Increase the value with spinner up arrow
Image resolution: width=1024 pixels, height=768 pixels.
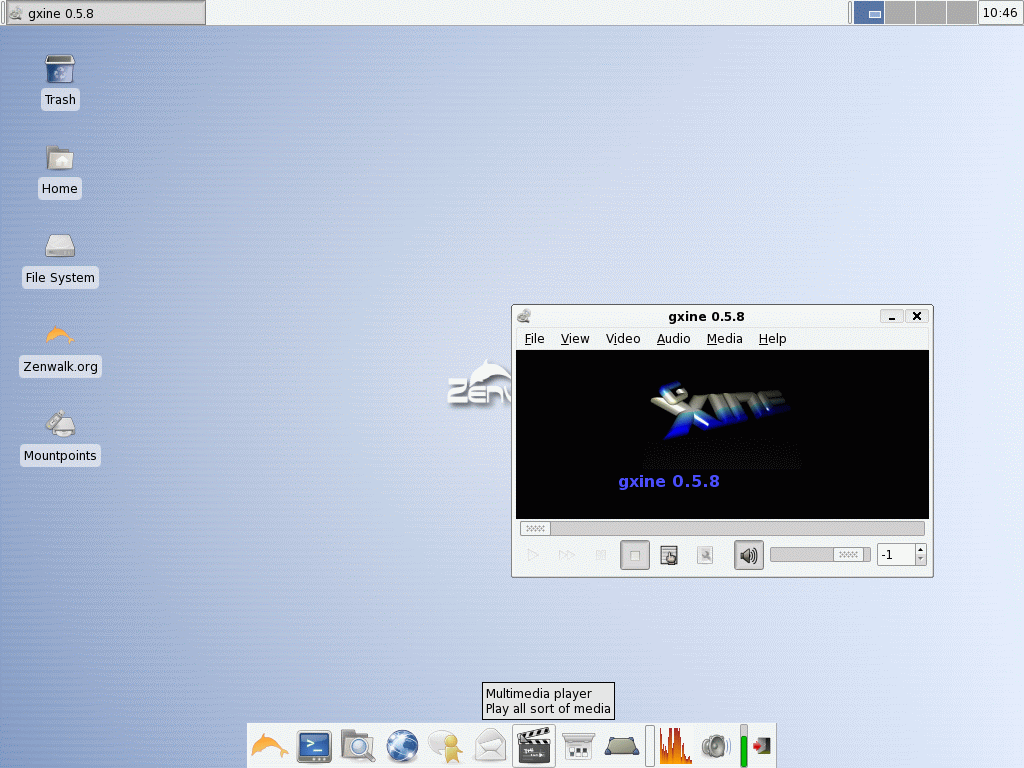(920, 550)
